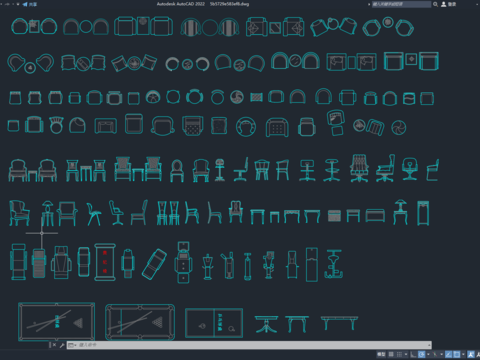Select the left billiard table drawing
Screen dimensions: 480x360
click(x=56, y=322)
